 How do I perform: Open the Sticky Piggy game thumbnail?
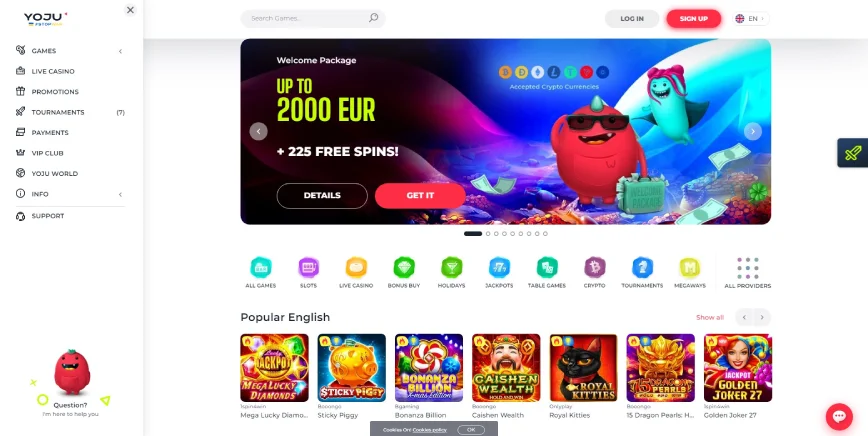(x=352, y=368)
